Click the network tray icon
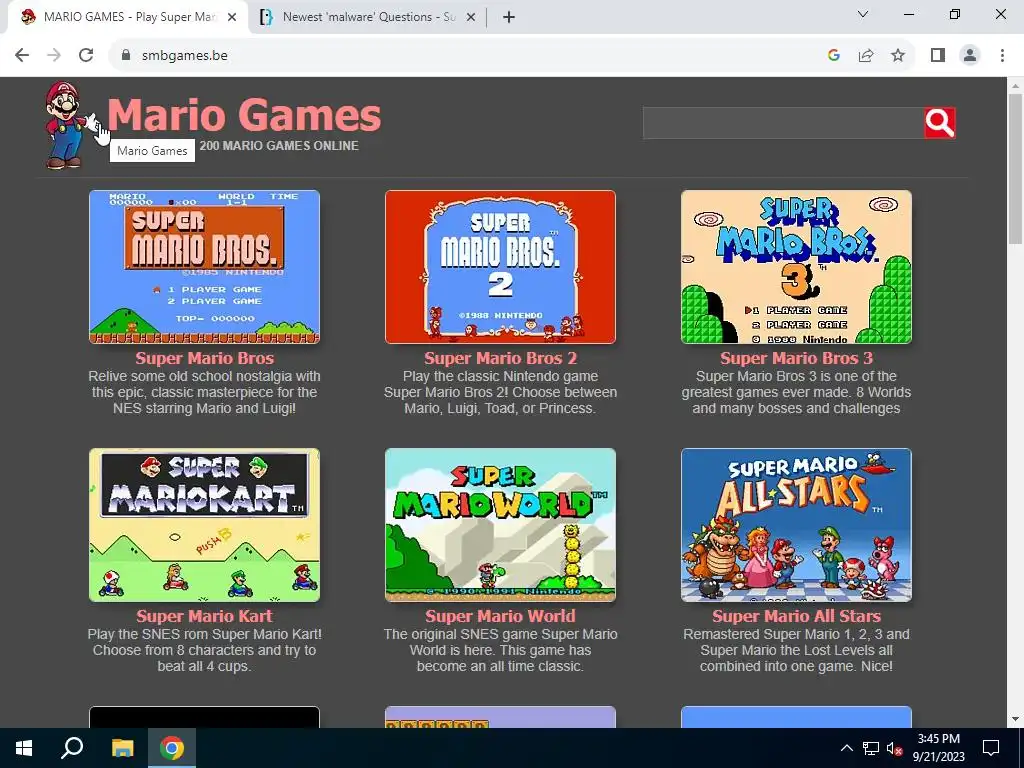The height and width of the screenshot is (768, 1024). (x=871, y=748)
